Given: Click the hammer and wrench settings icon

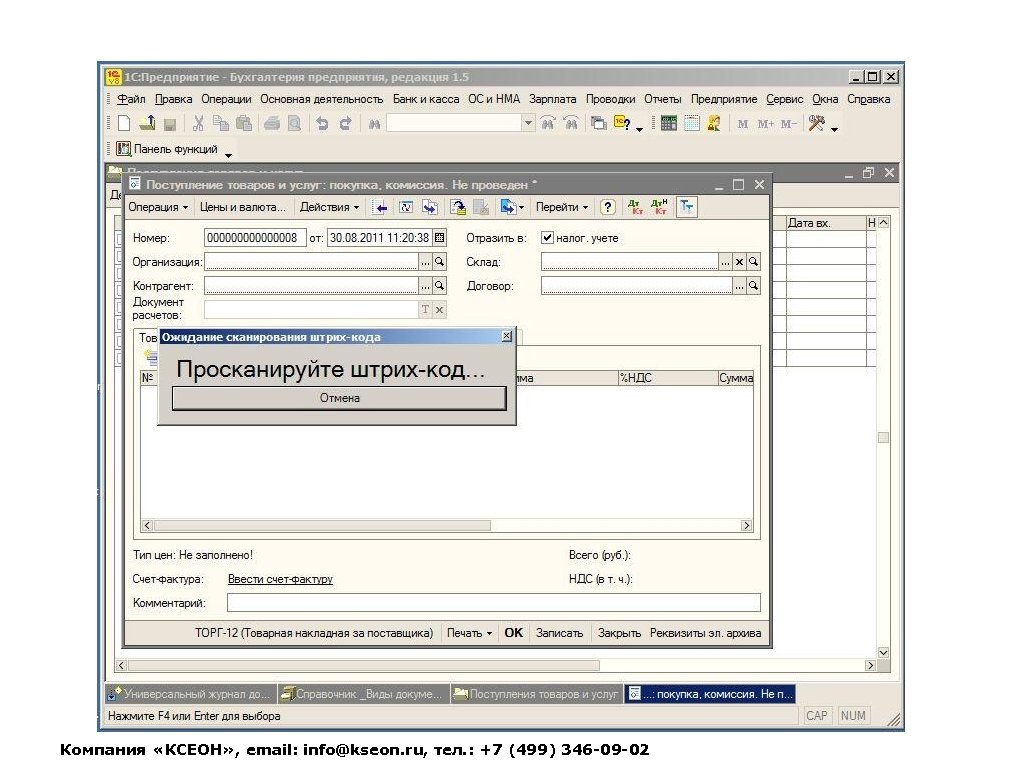Looking at the screenshot, I should [x=816, y=123].
